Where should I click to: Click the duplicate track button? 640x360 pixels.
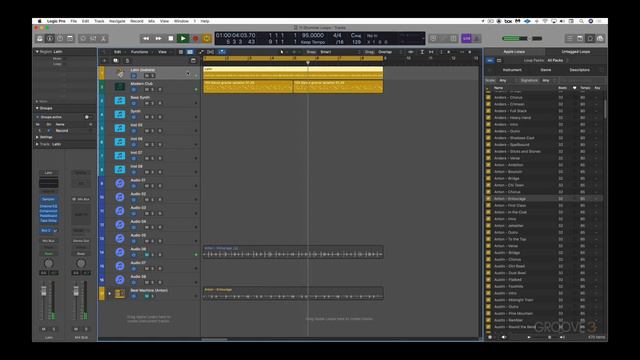coord(116,60)
